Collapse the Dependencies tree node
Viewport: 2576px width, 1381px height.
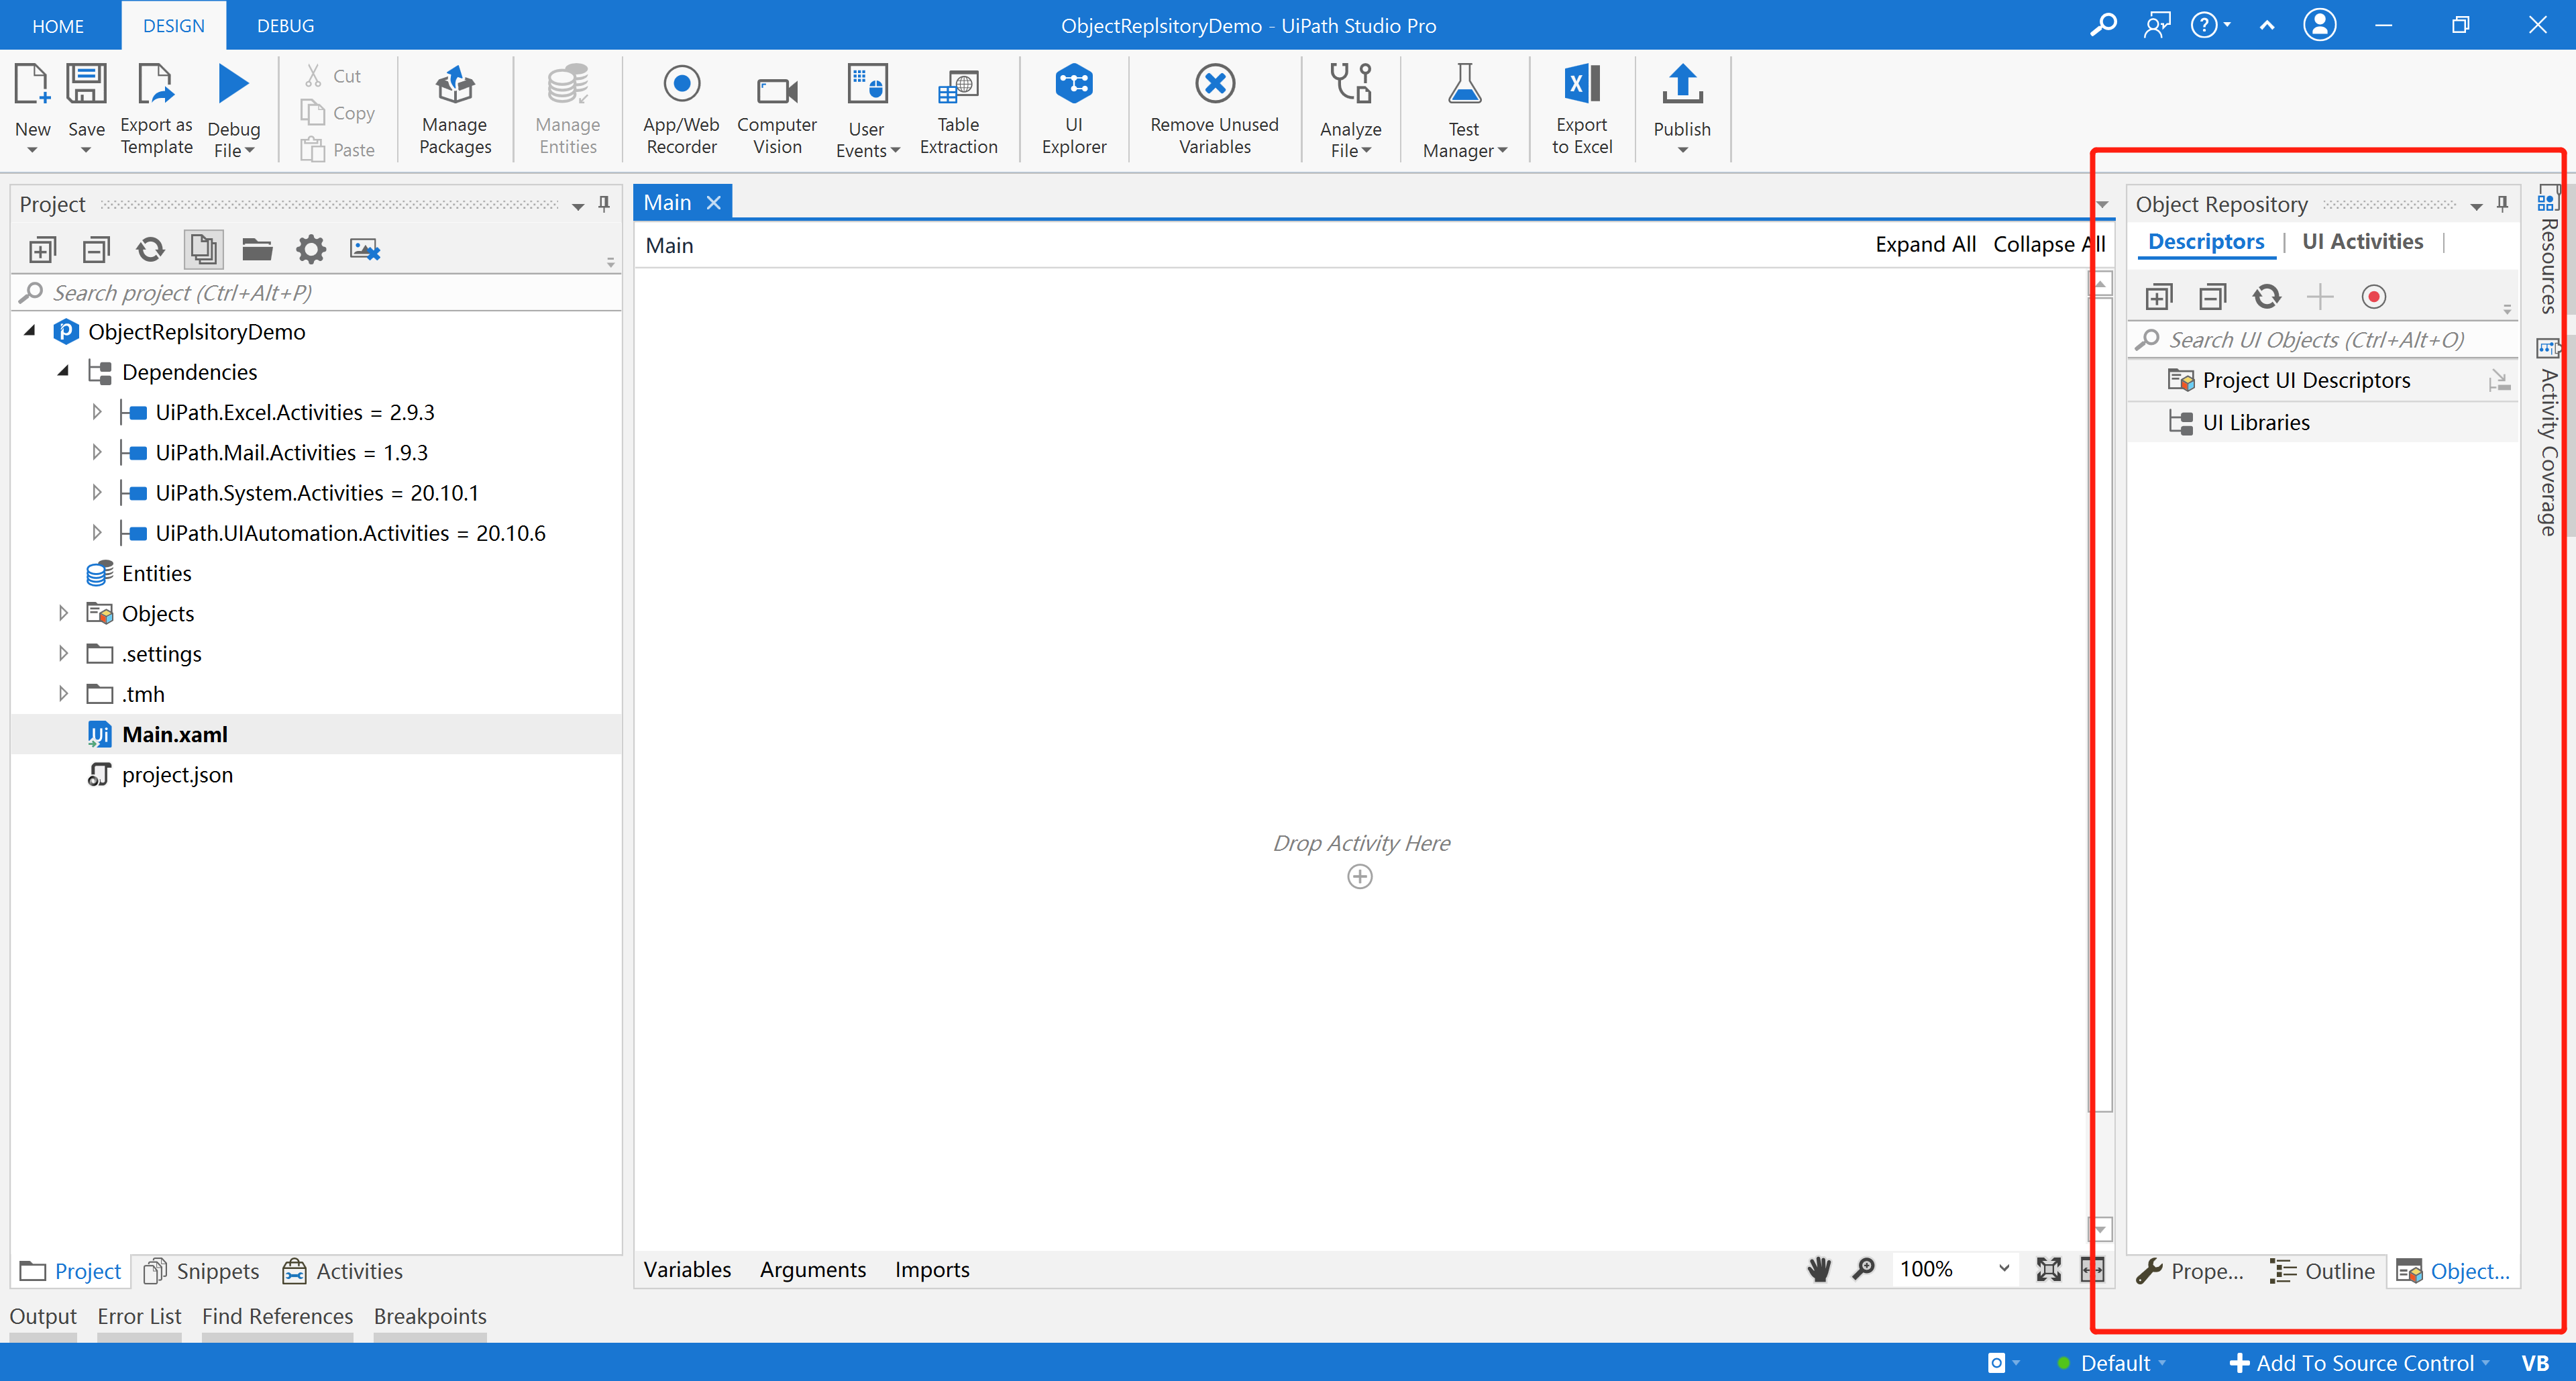click(63, 371)
